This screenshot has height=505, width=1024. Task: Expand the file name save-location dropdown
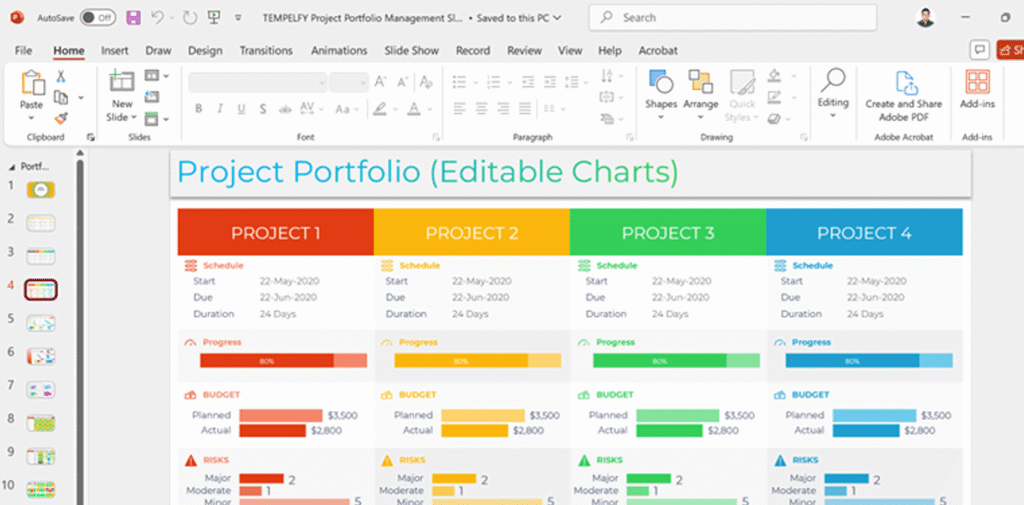tap(557, 18)
